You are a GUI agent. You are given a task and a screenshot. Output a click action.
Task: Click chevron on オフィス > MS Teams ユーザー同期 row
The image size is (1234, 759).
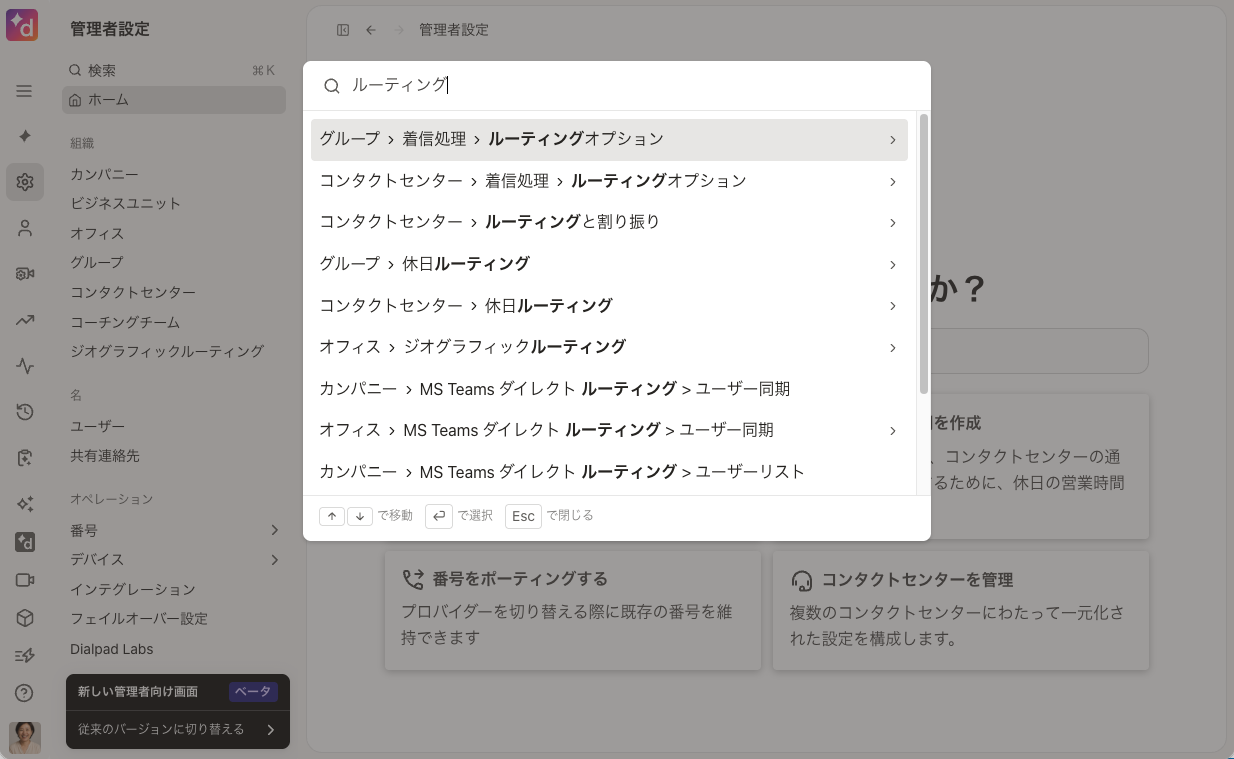[x=892, y=430]
